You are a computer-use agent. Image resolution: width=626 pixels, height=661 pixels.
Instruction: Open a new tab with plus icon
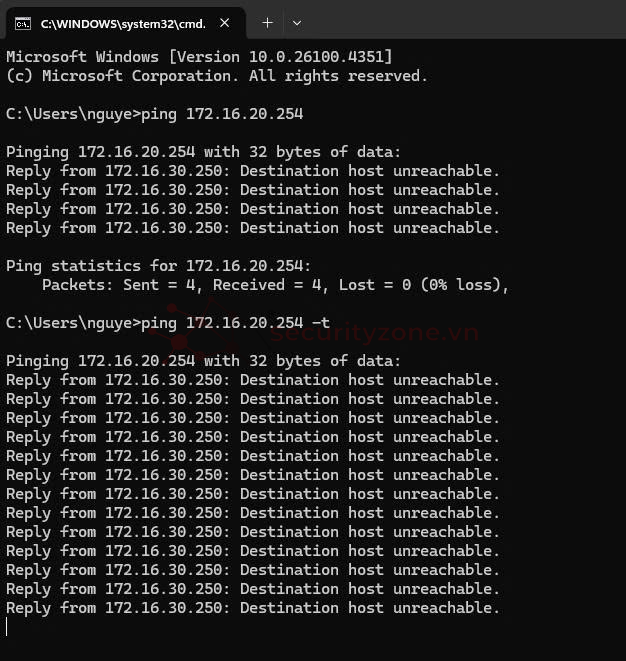267,23
